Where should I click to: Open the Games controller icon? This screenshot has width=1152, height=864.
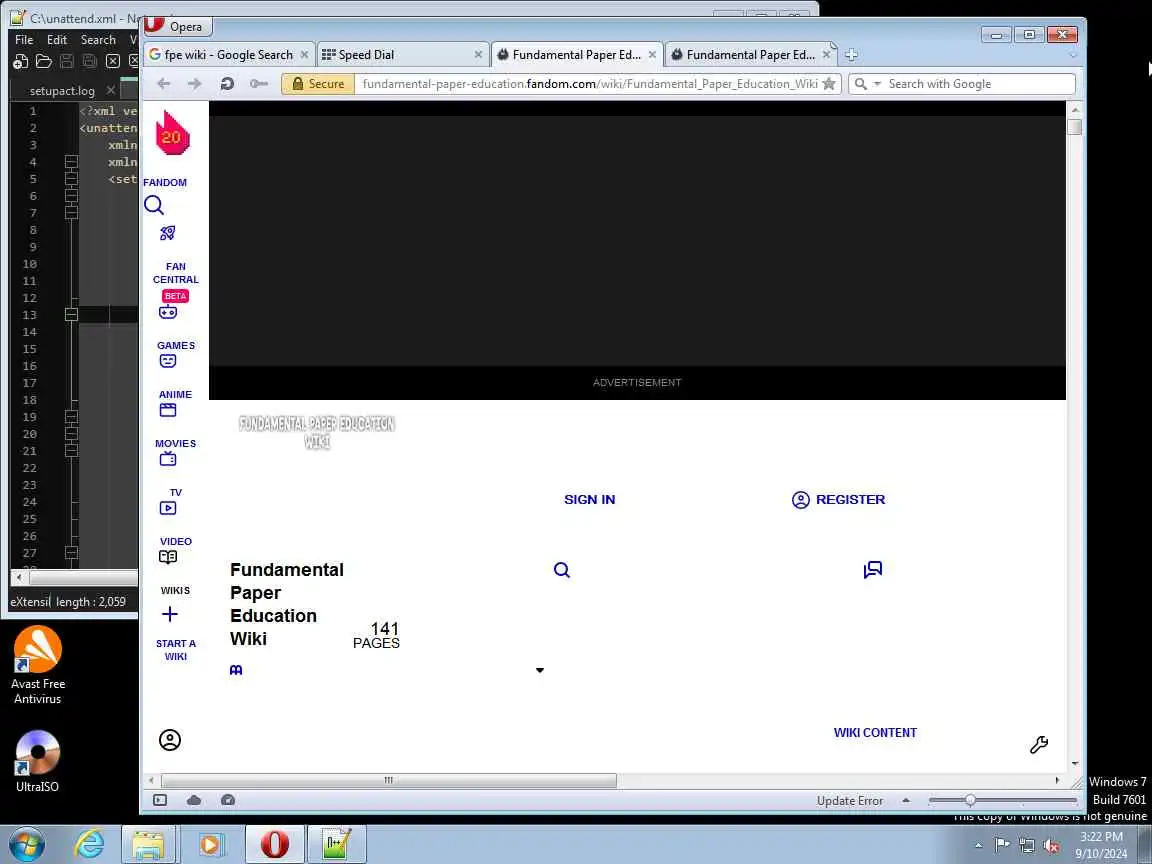[x=168, y=312]
